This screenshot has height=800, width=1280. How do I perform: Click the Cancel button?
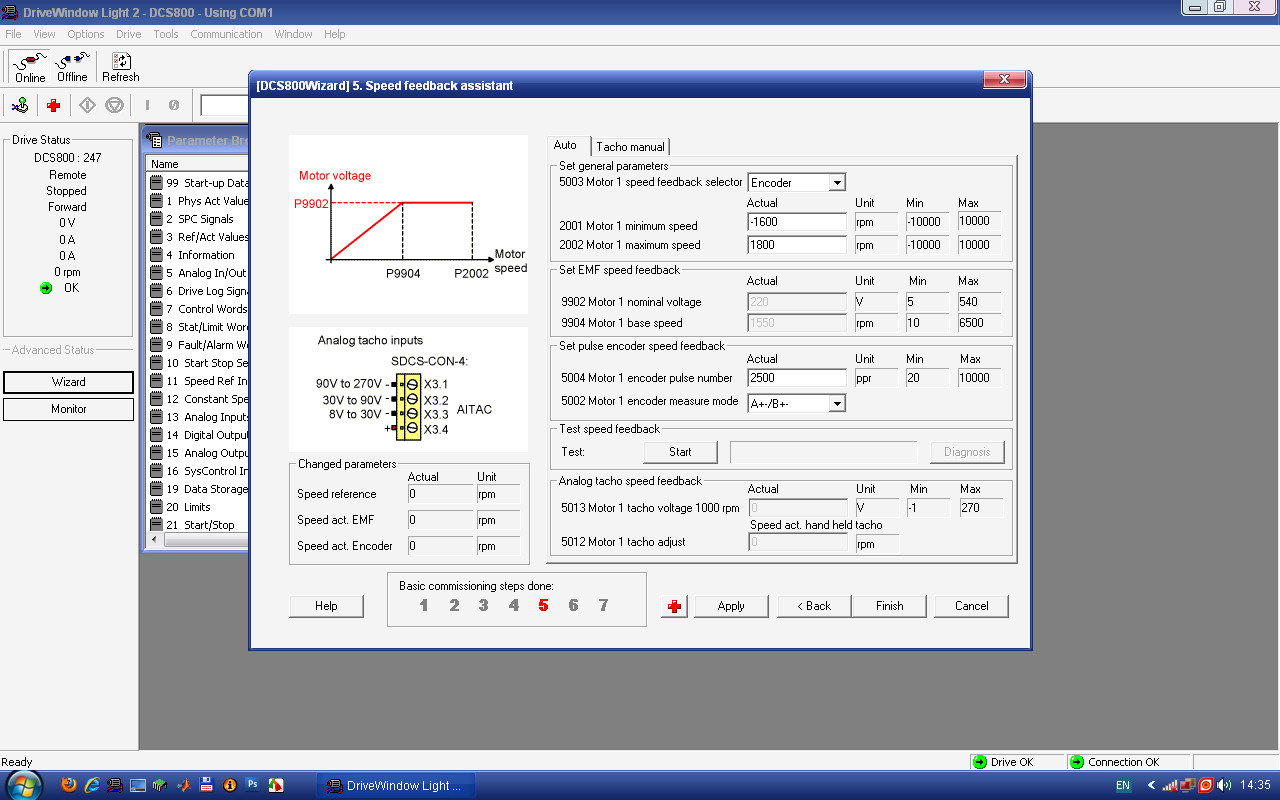pos(971,606)
